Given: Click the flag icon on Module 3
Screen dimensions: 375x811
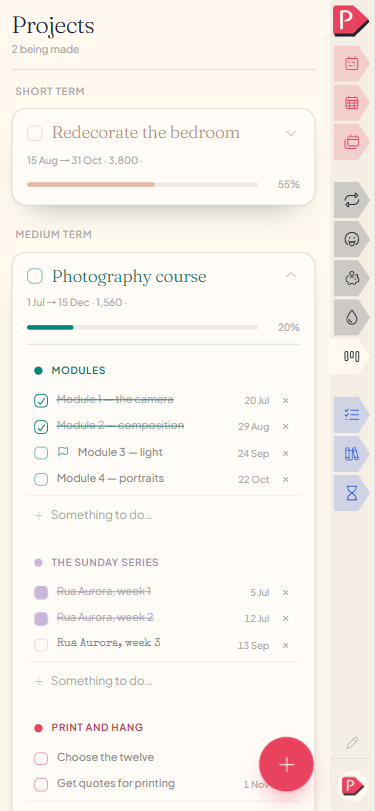Looking at the screenshot, I should click(63, 452).
